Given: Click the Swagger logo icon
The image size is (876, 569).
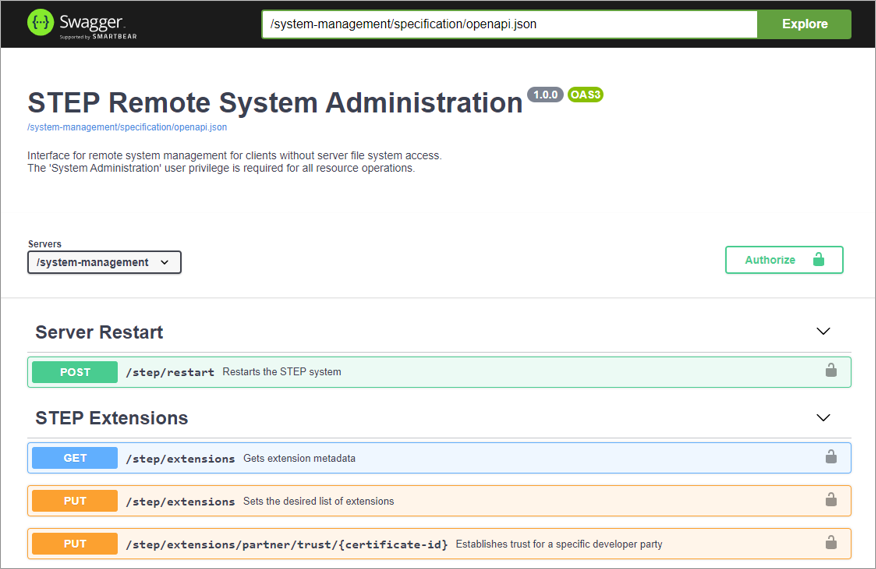Looking at the screenshot, I should click(x=40, y=23).
